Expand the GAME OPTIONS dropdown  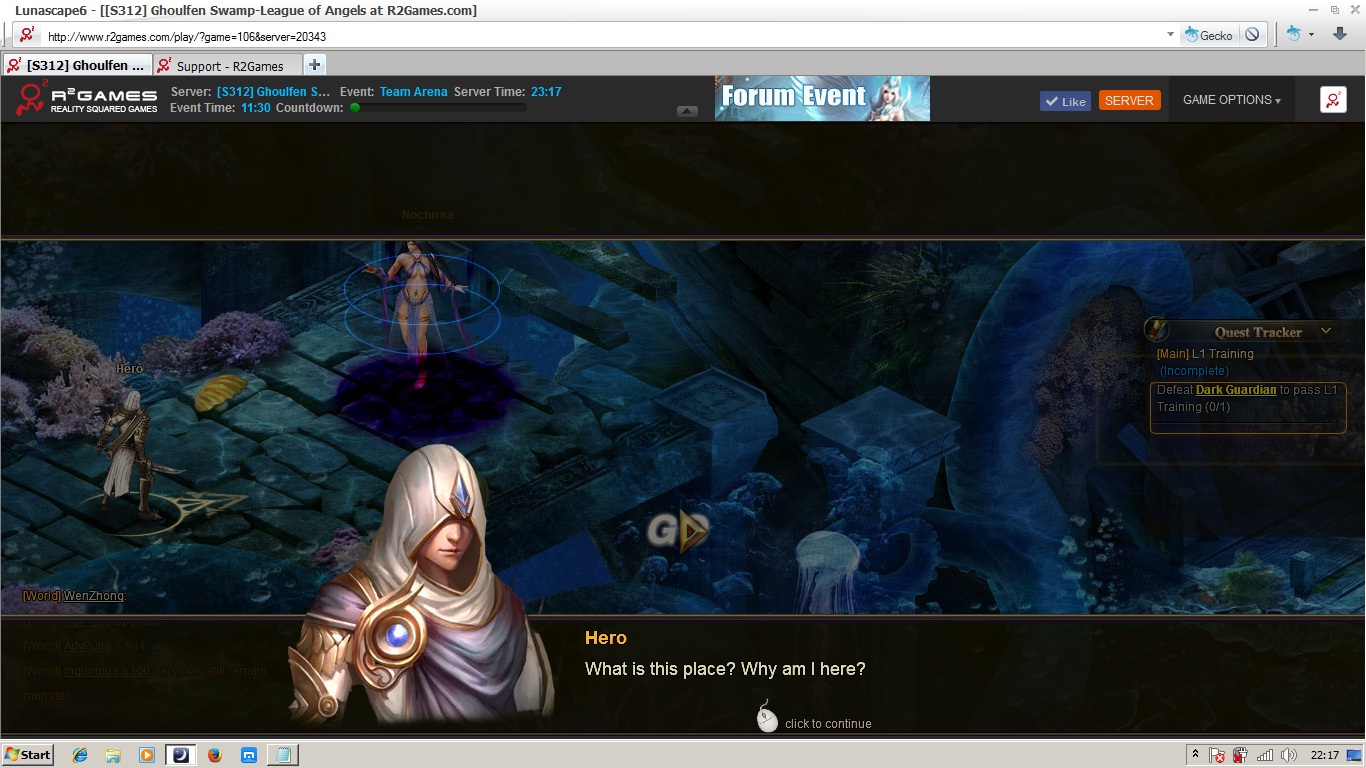tap(1231, 100)
